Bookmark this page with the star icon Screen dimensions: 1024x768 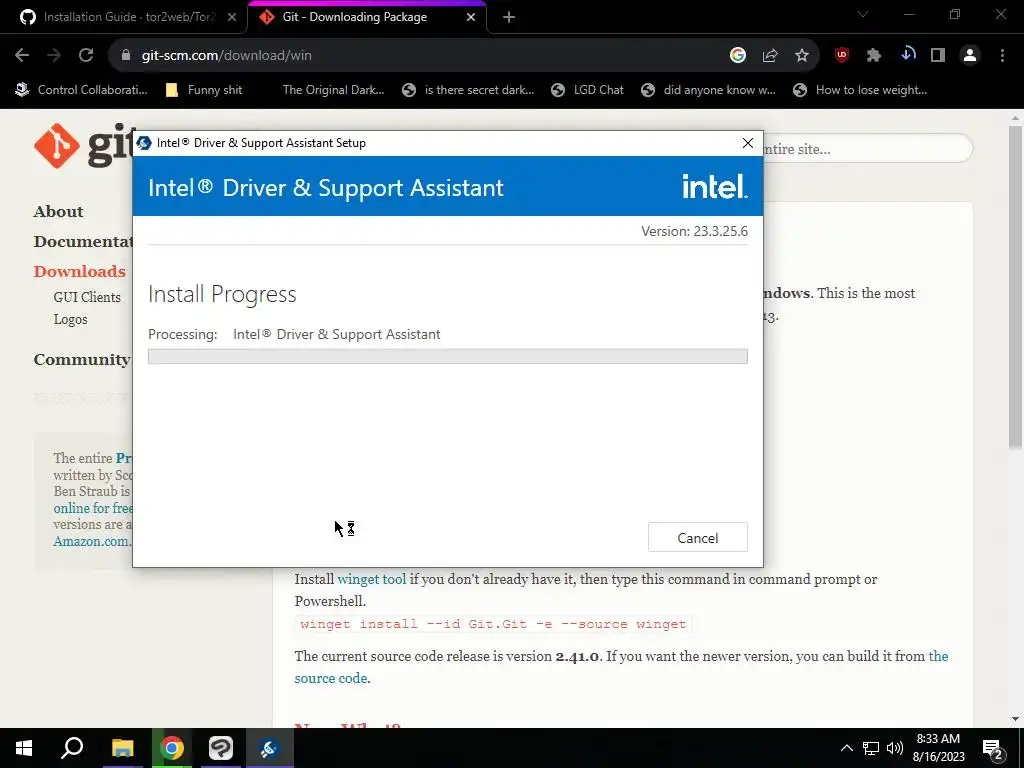pos(802,56)
